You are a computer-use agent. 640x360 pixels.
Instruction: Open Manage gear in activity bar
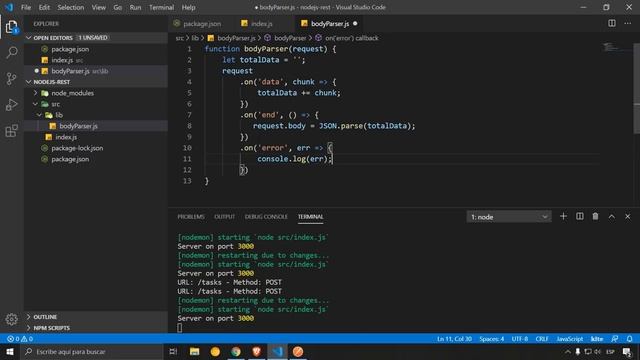pyautogui.click(x=11, y=319)
